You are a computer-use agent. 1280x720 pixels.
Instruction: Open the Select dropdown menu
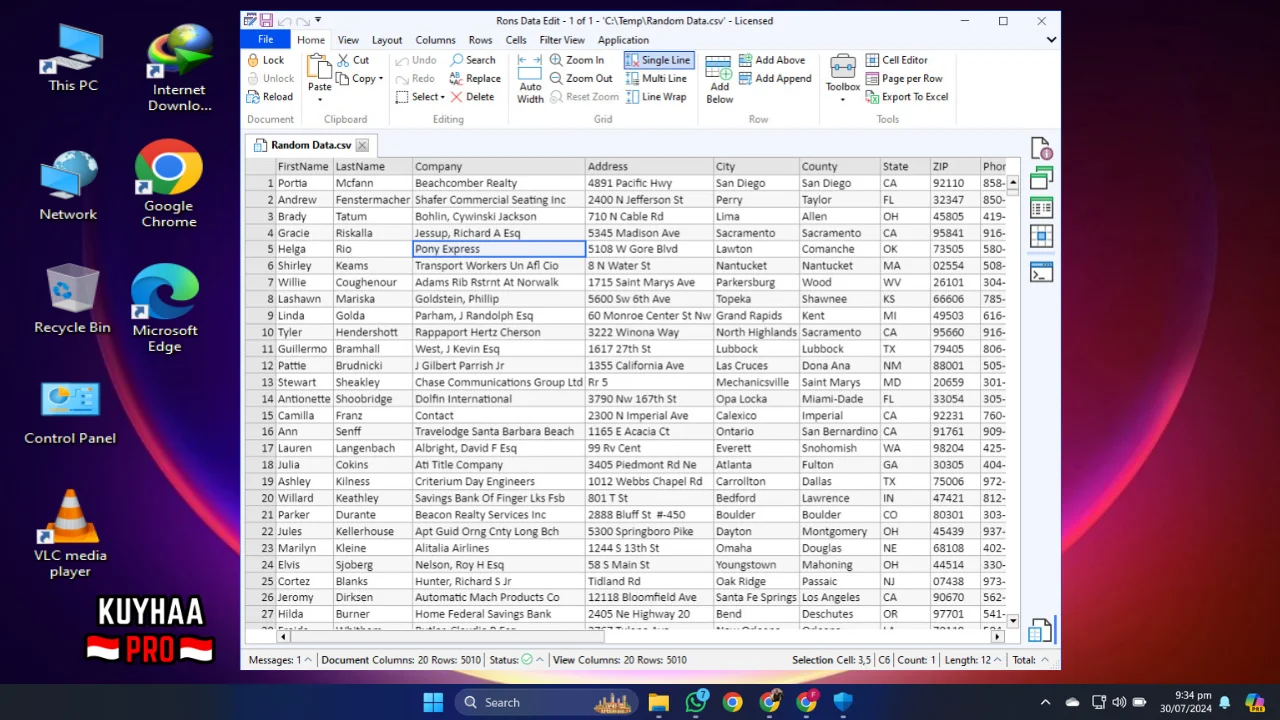[x=420, y=97]
